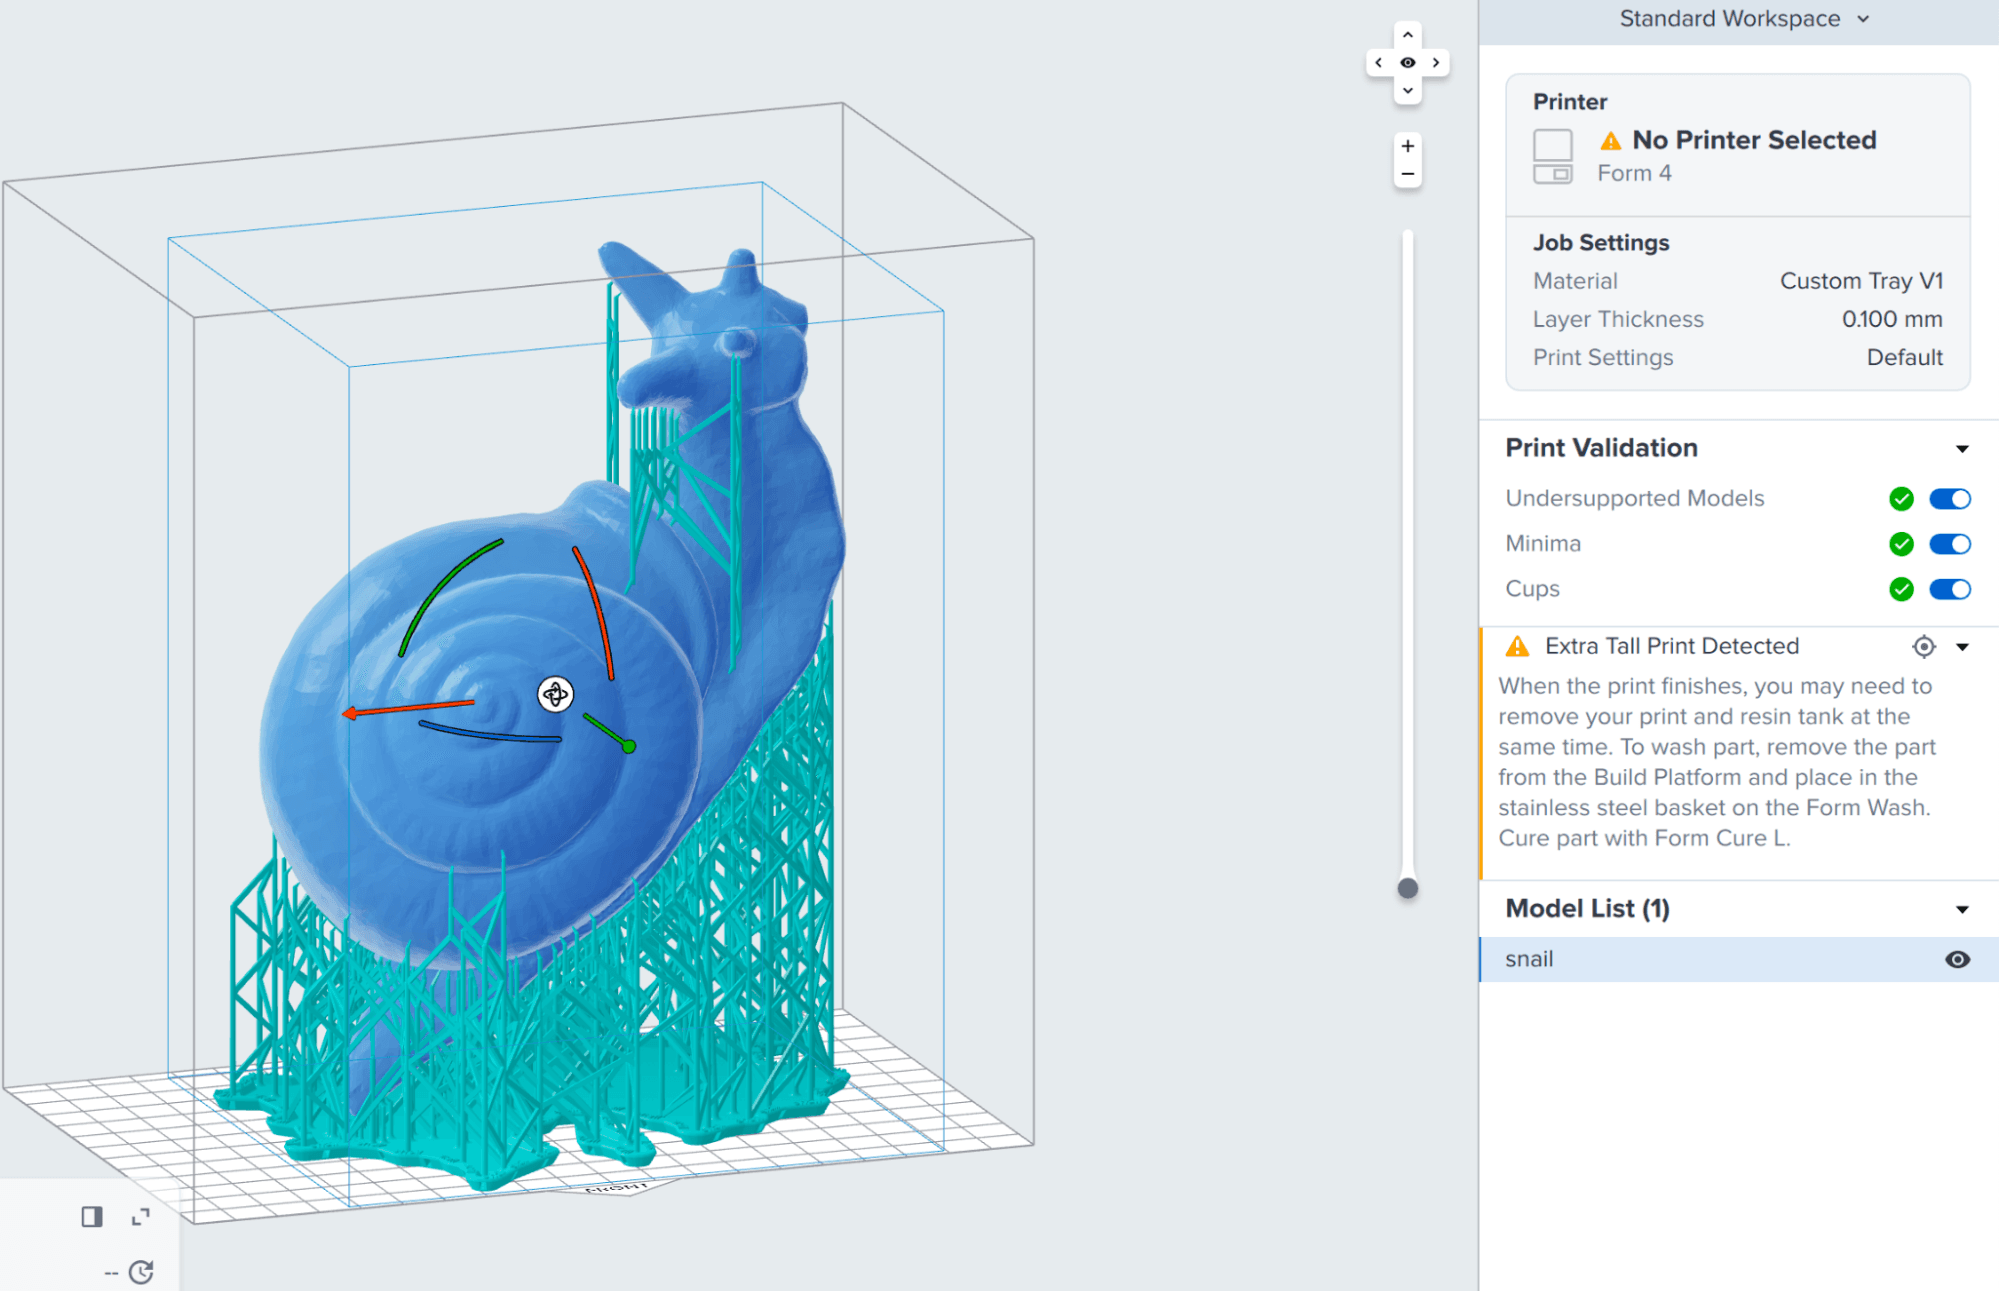
Task: Collapse the Print Validation section
Action: coord(1962,449)
